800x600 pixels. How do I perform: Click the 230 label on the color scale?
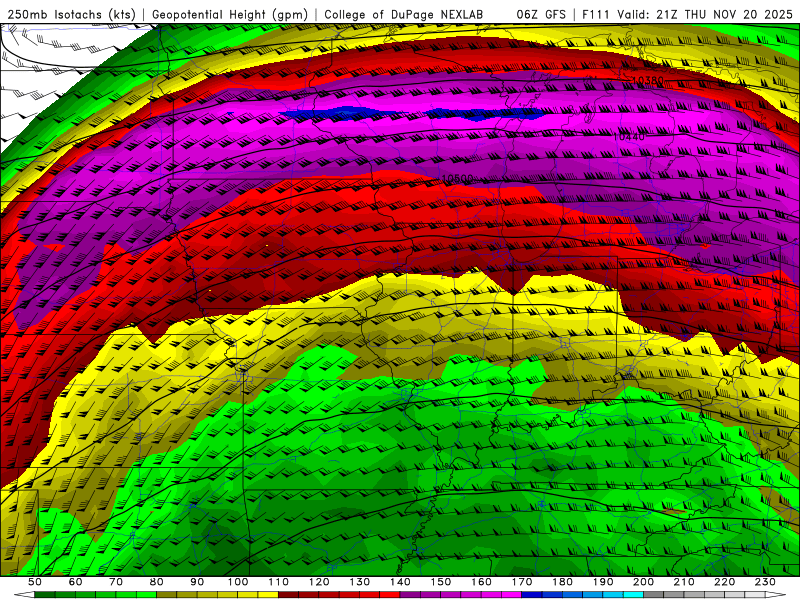coord(765,582)
